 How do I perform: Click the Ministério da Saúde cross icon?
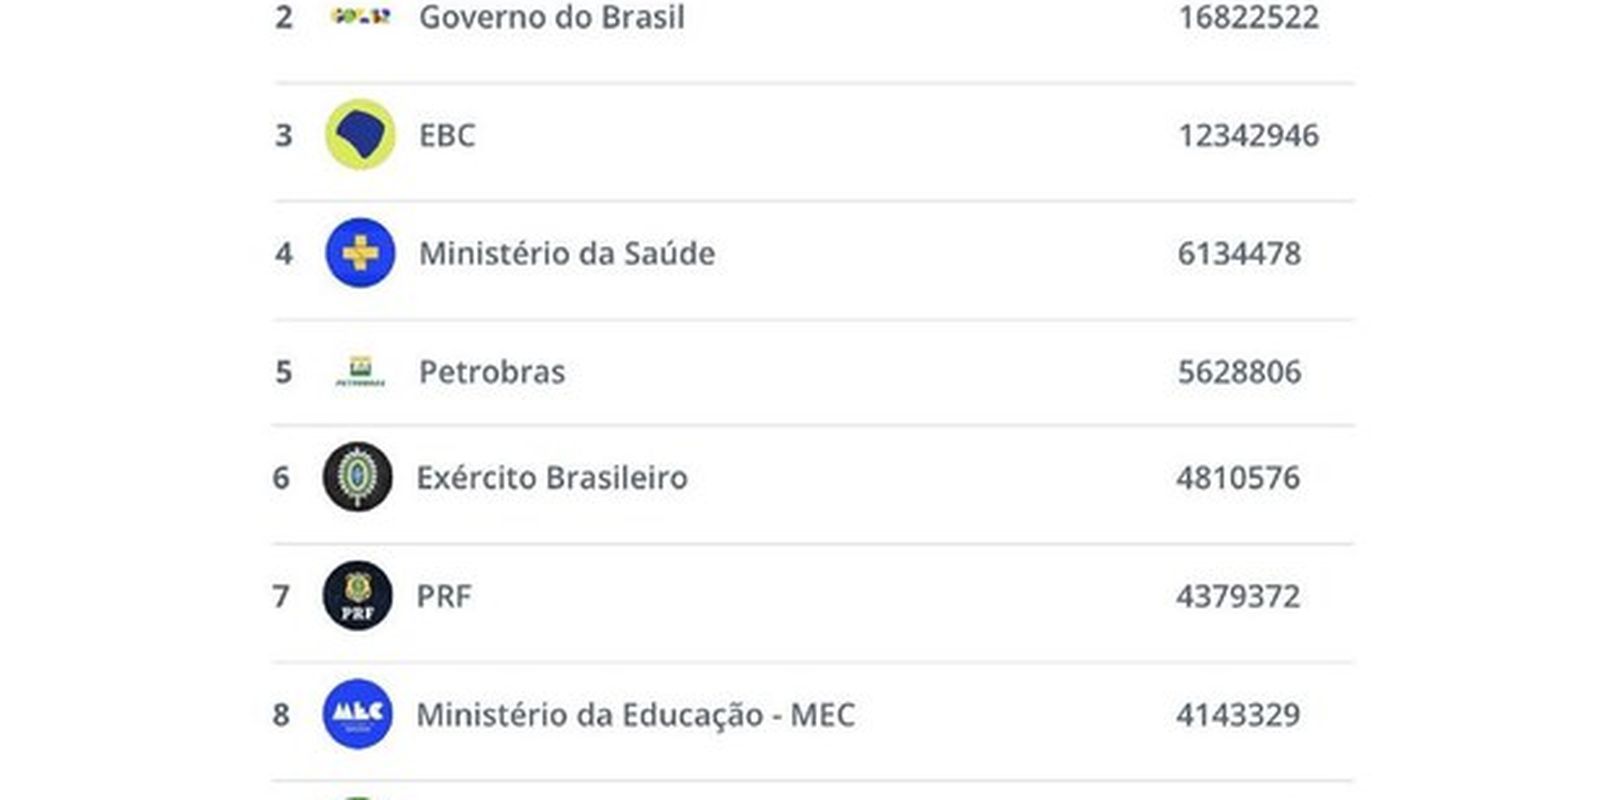click(x=360, y=253)
